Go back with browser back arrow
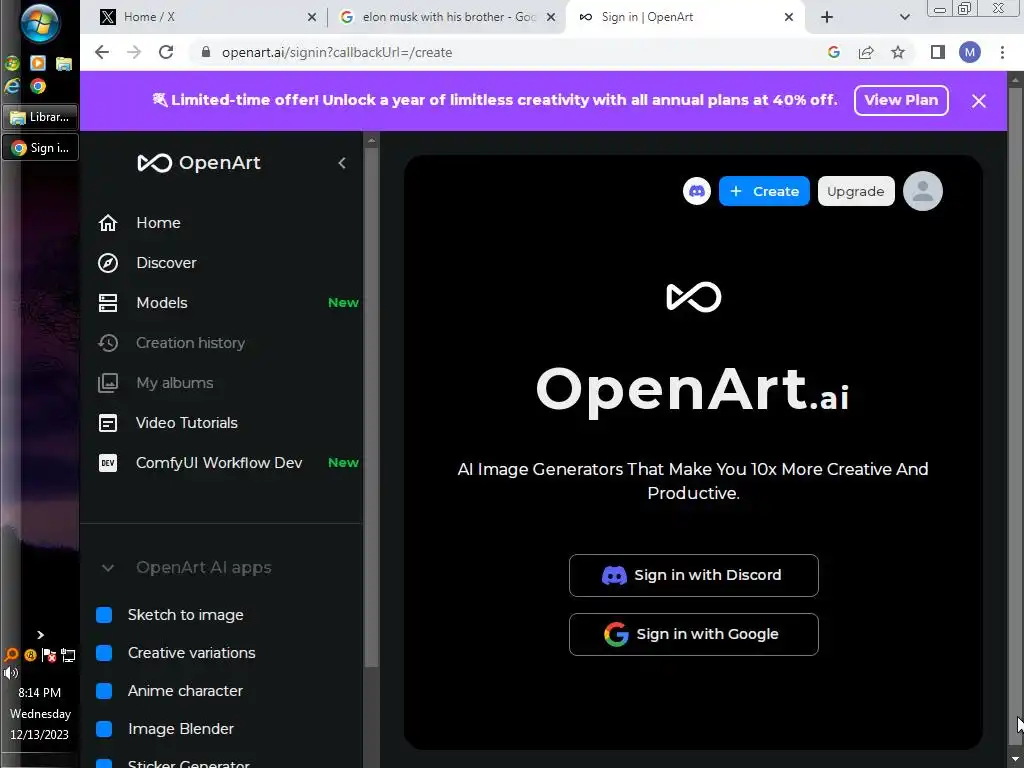Screen dimensions: 1024x768 click(x=102, y=52)
